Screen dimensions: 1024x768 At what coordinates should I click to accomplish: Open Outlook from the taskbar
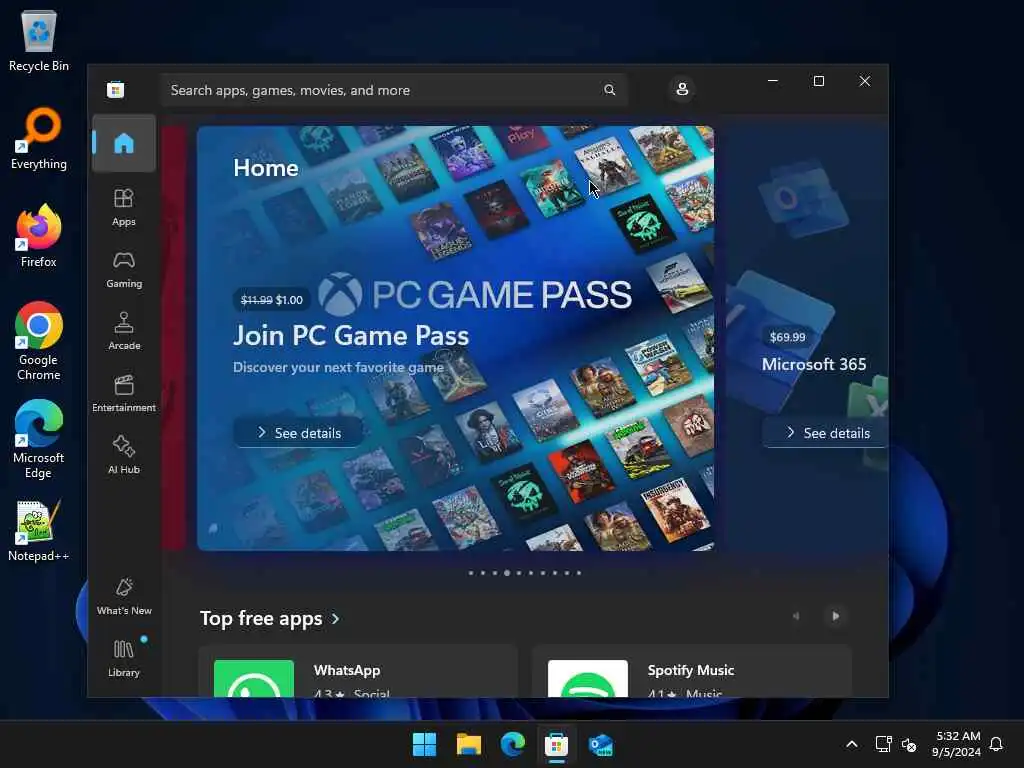600,744
